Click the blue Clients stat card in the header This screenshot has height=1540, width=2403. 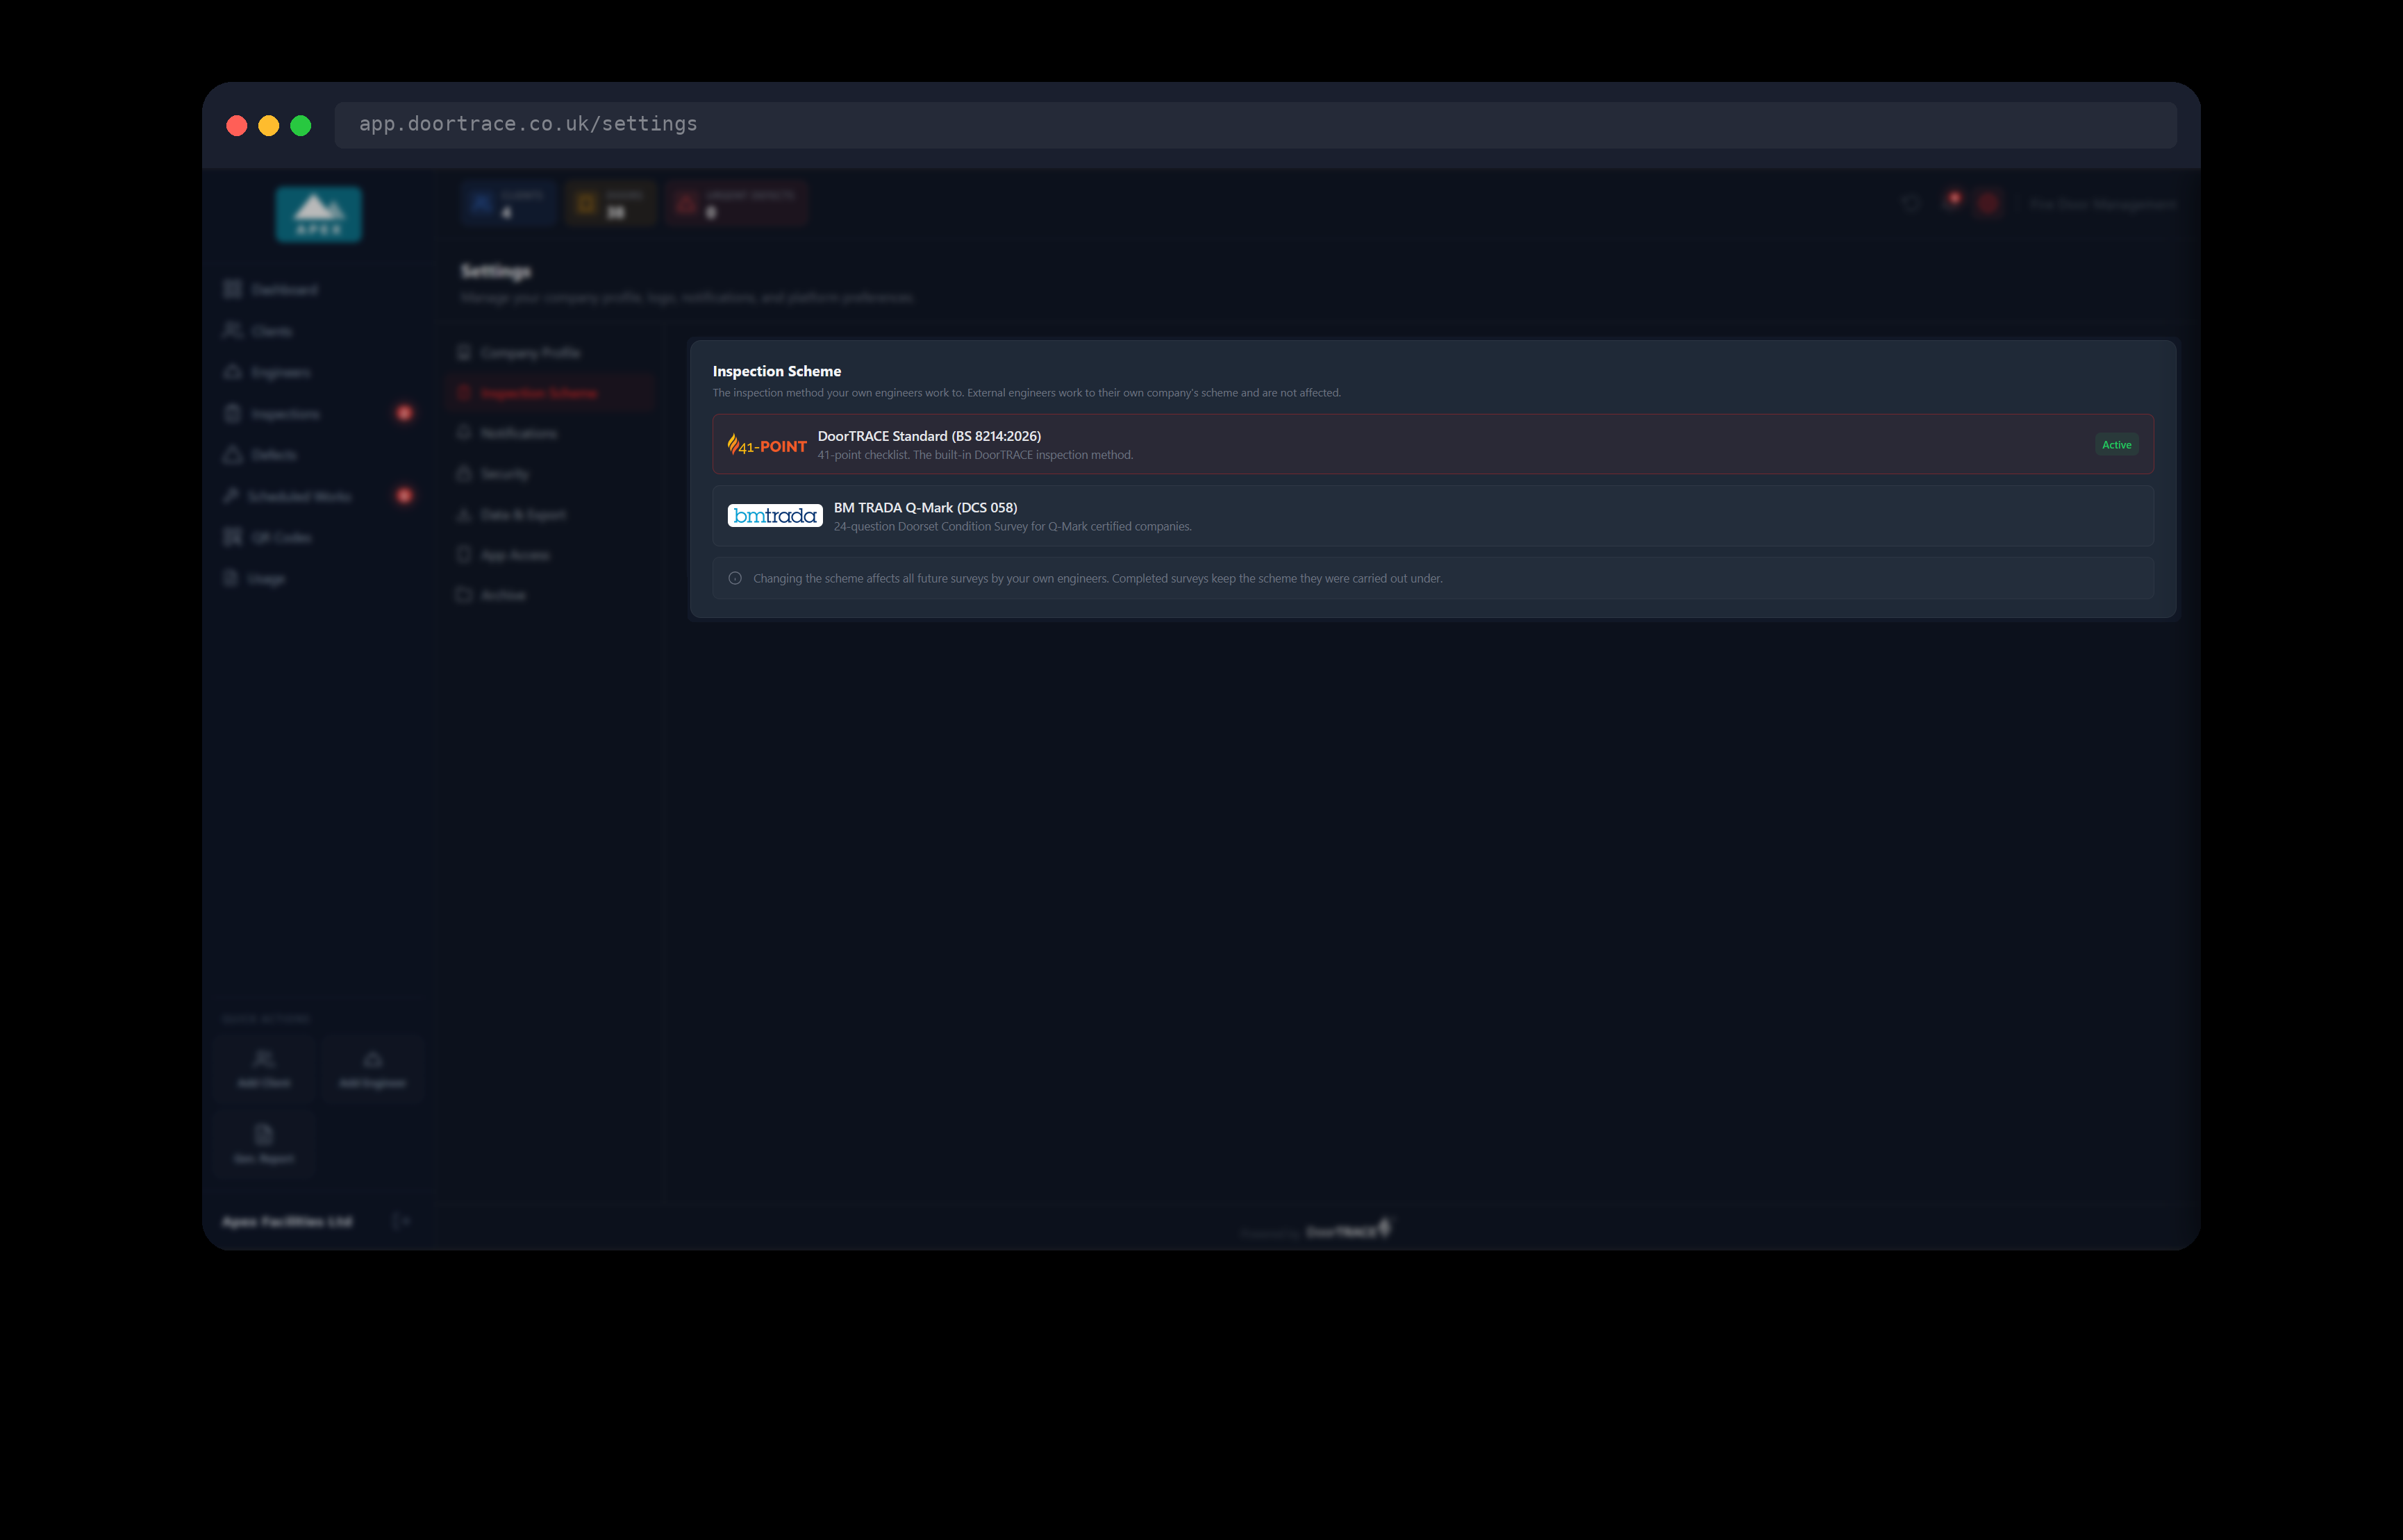(508, 204)
